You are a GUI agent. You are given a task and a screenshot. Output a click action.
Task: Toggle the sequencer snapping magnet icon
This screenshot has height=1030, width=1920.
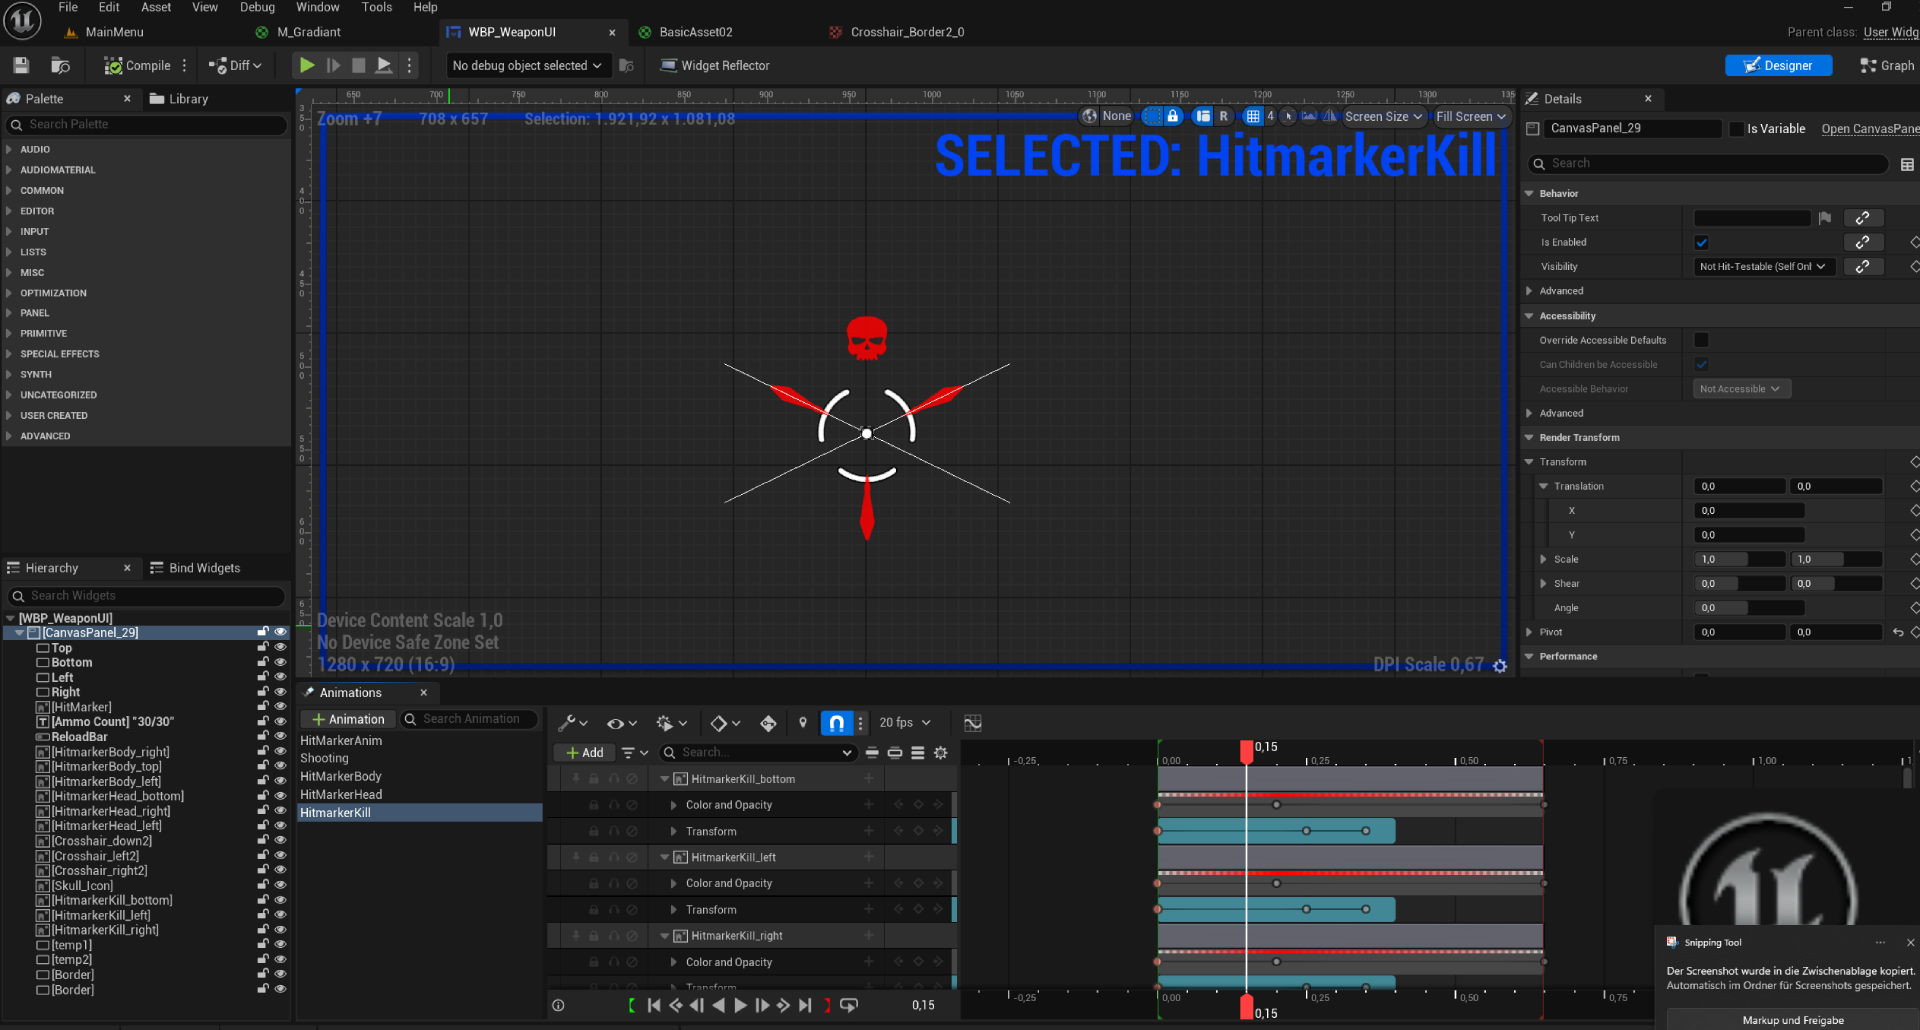836,723
